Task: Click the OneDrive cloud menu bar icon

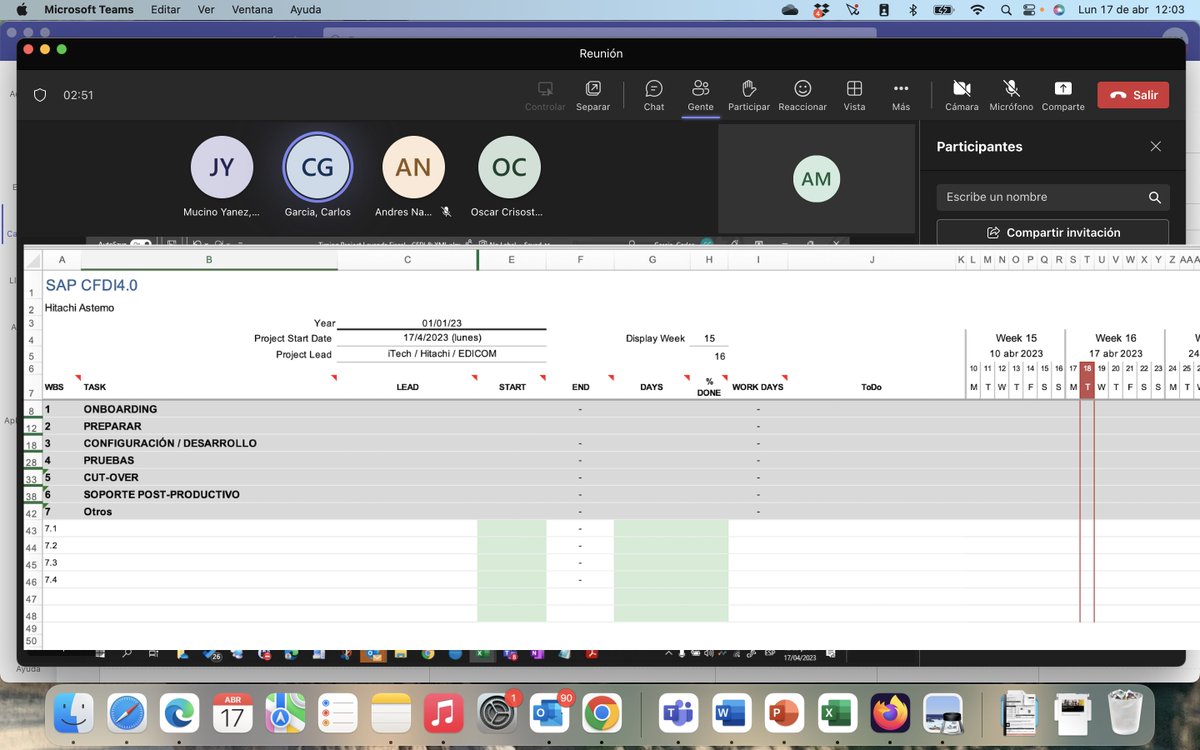Action: tap(790, 10)
